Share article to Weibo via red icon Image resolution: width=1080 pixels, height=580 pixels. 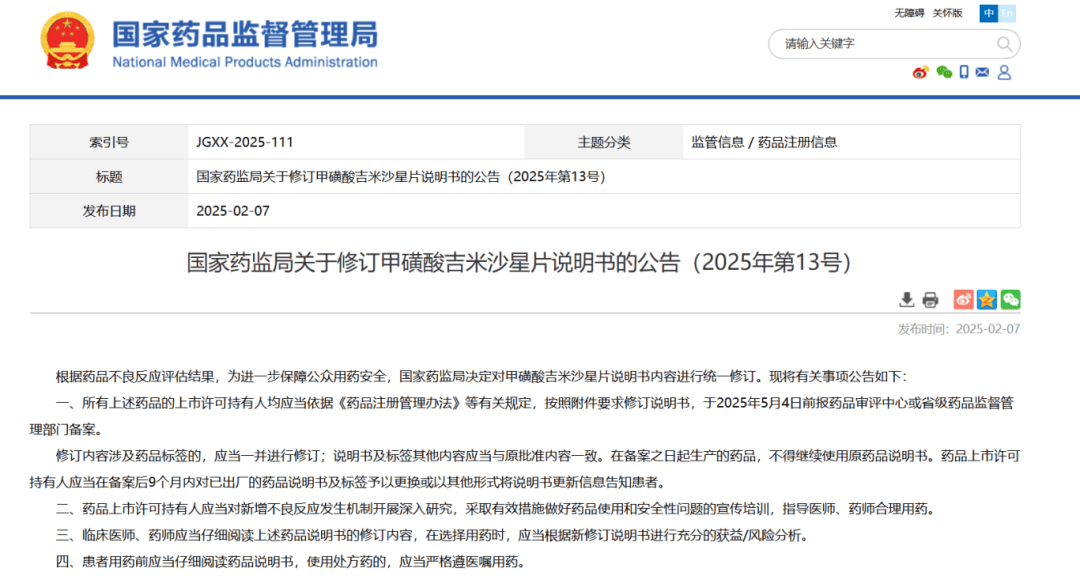coord(963,300)
